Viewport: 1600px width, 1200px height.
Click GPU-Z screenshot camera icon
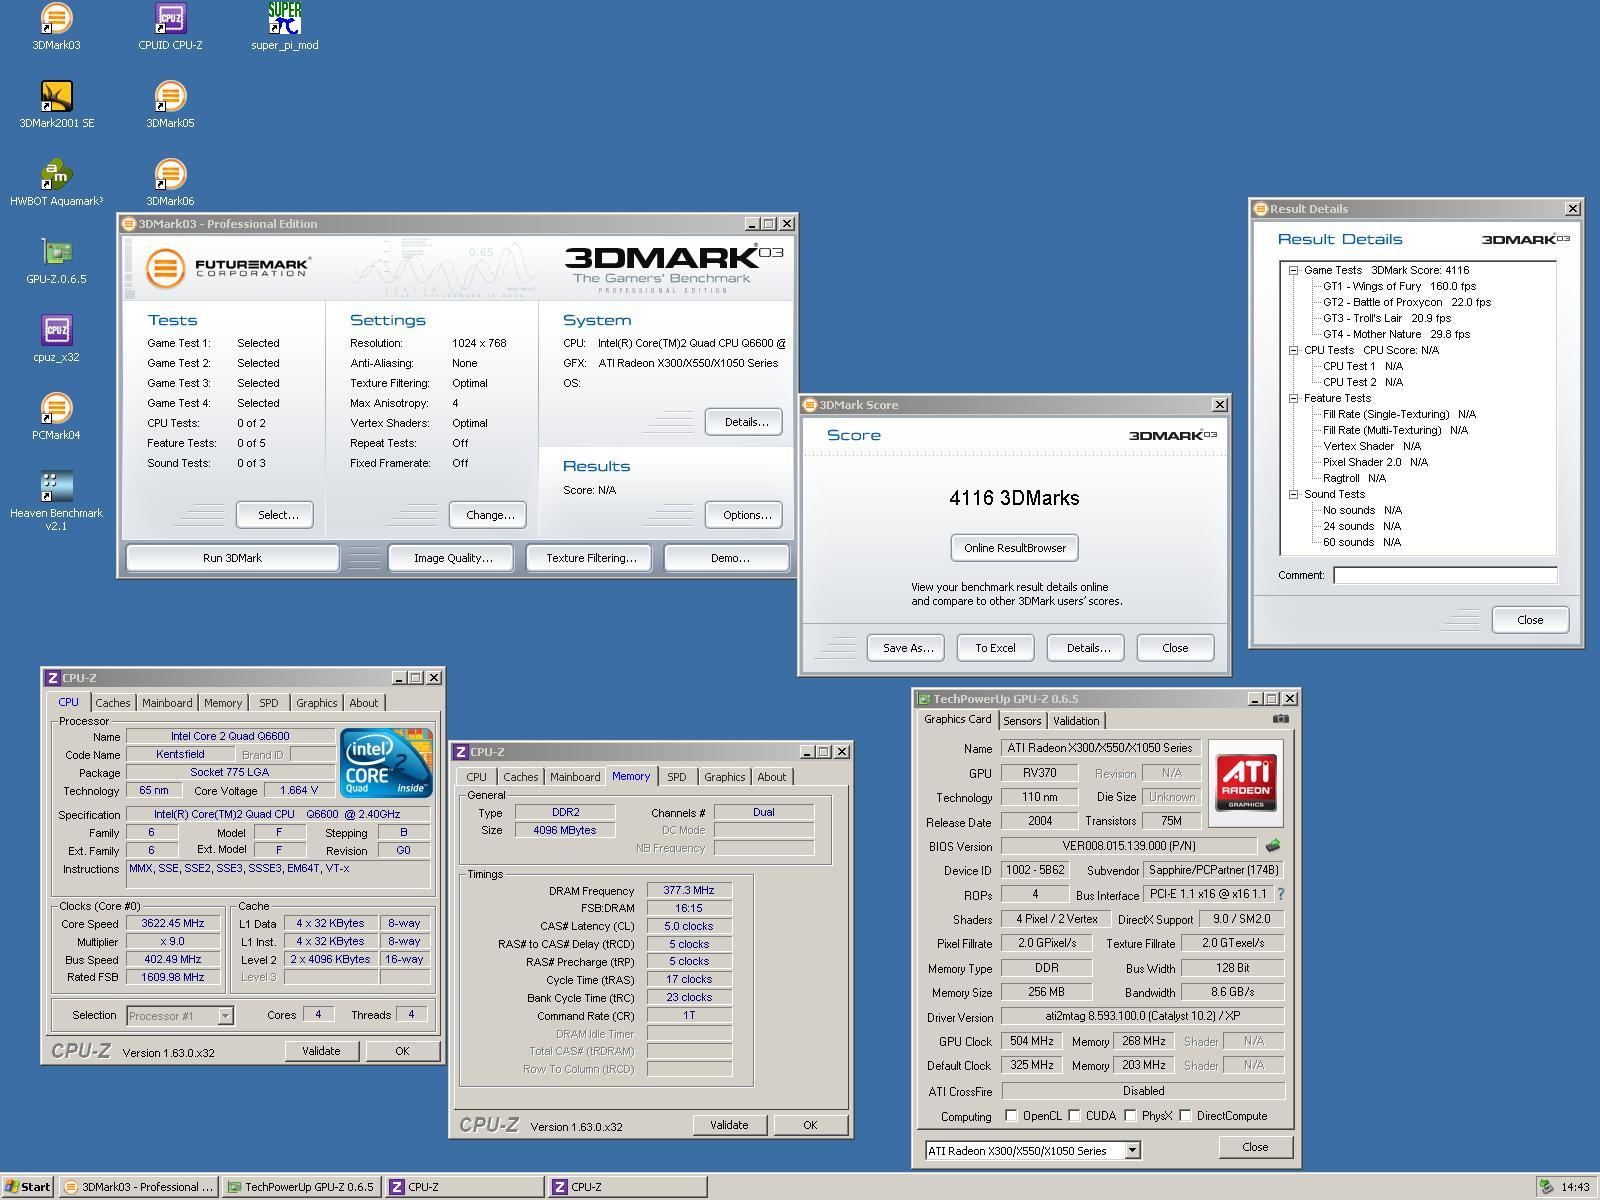(x=1280, y=719)
